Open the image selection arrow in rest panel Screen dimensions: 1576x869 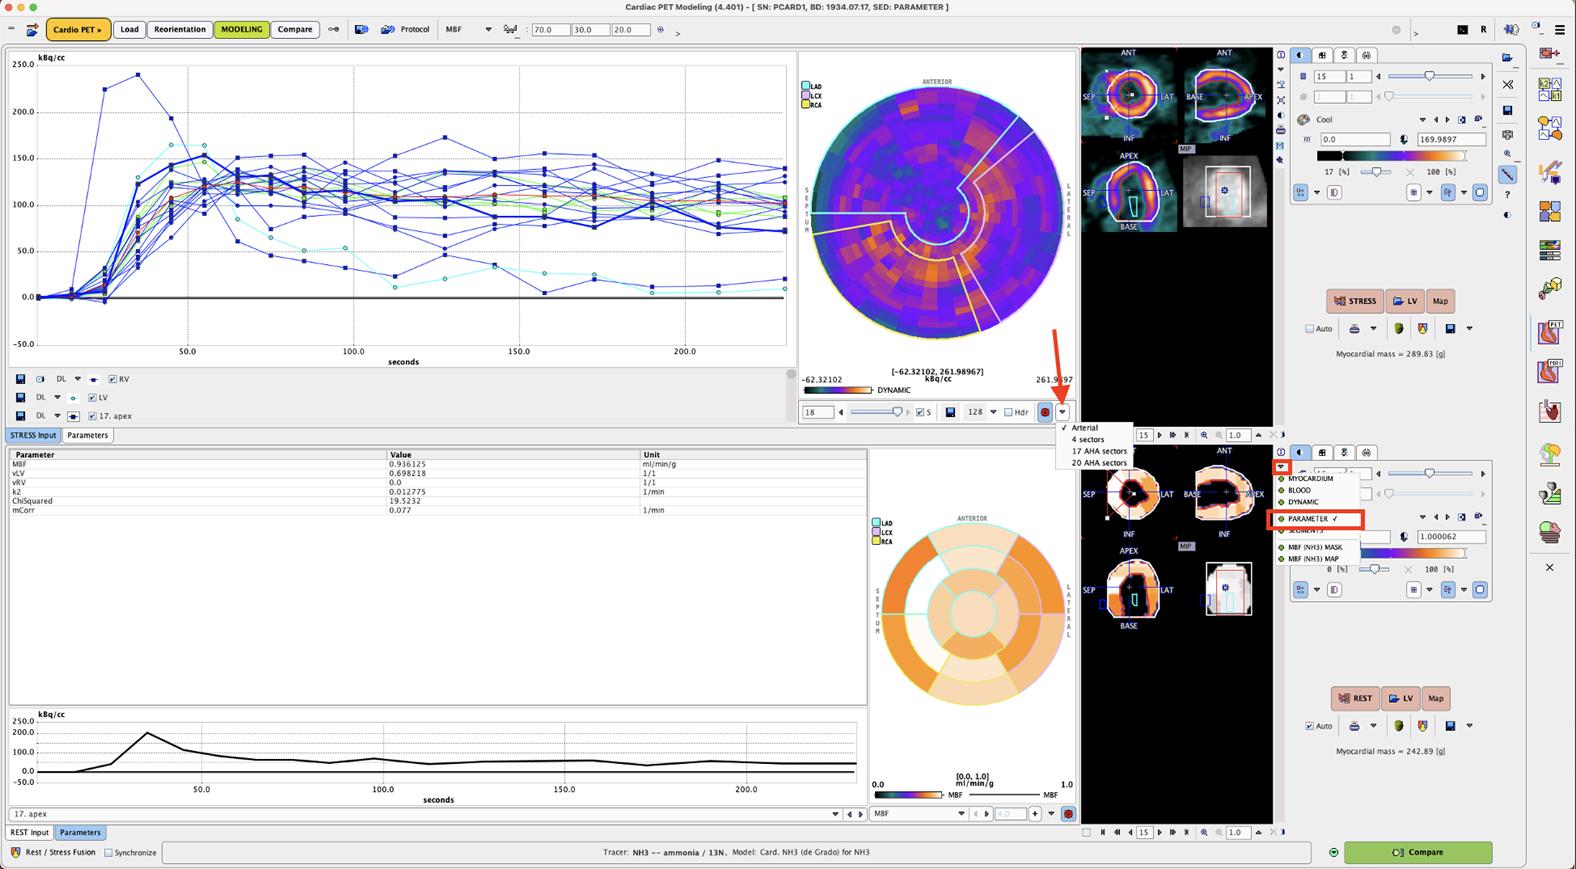point(1281,467)
